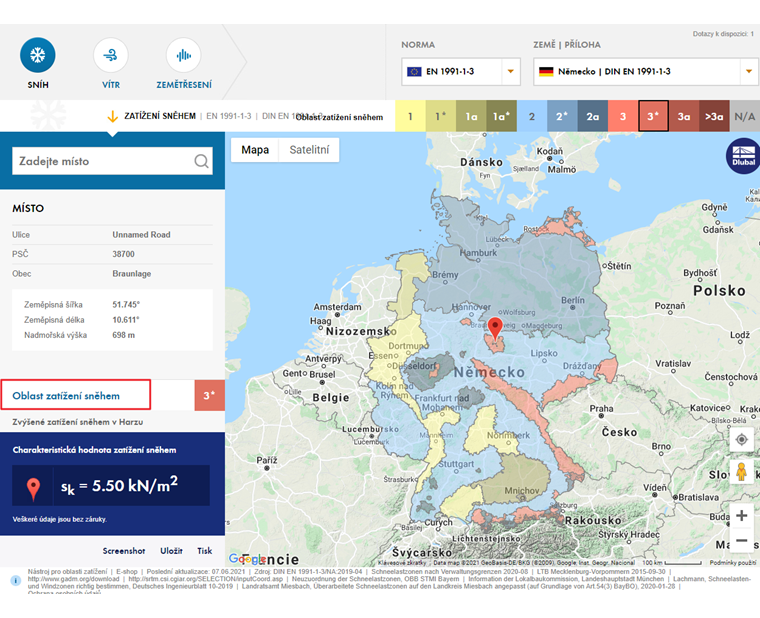This screenshot has width=760, height=618.
Task: Select the Vítr wind load icon
Action: click(111, 55)
